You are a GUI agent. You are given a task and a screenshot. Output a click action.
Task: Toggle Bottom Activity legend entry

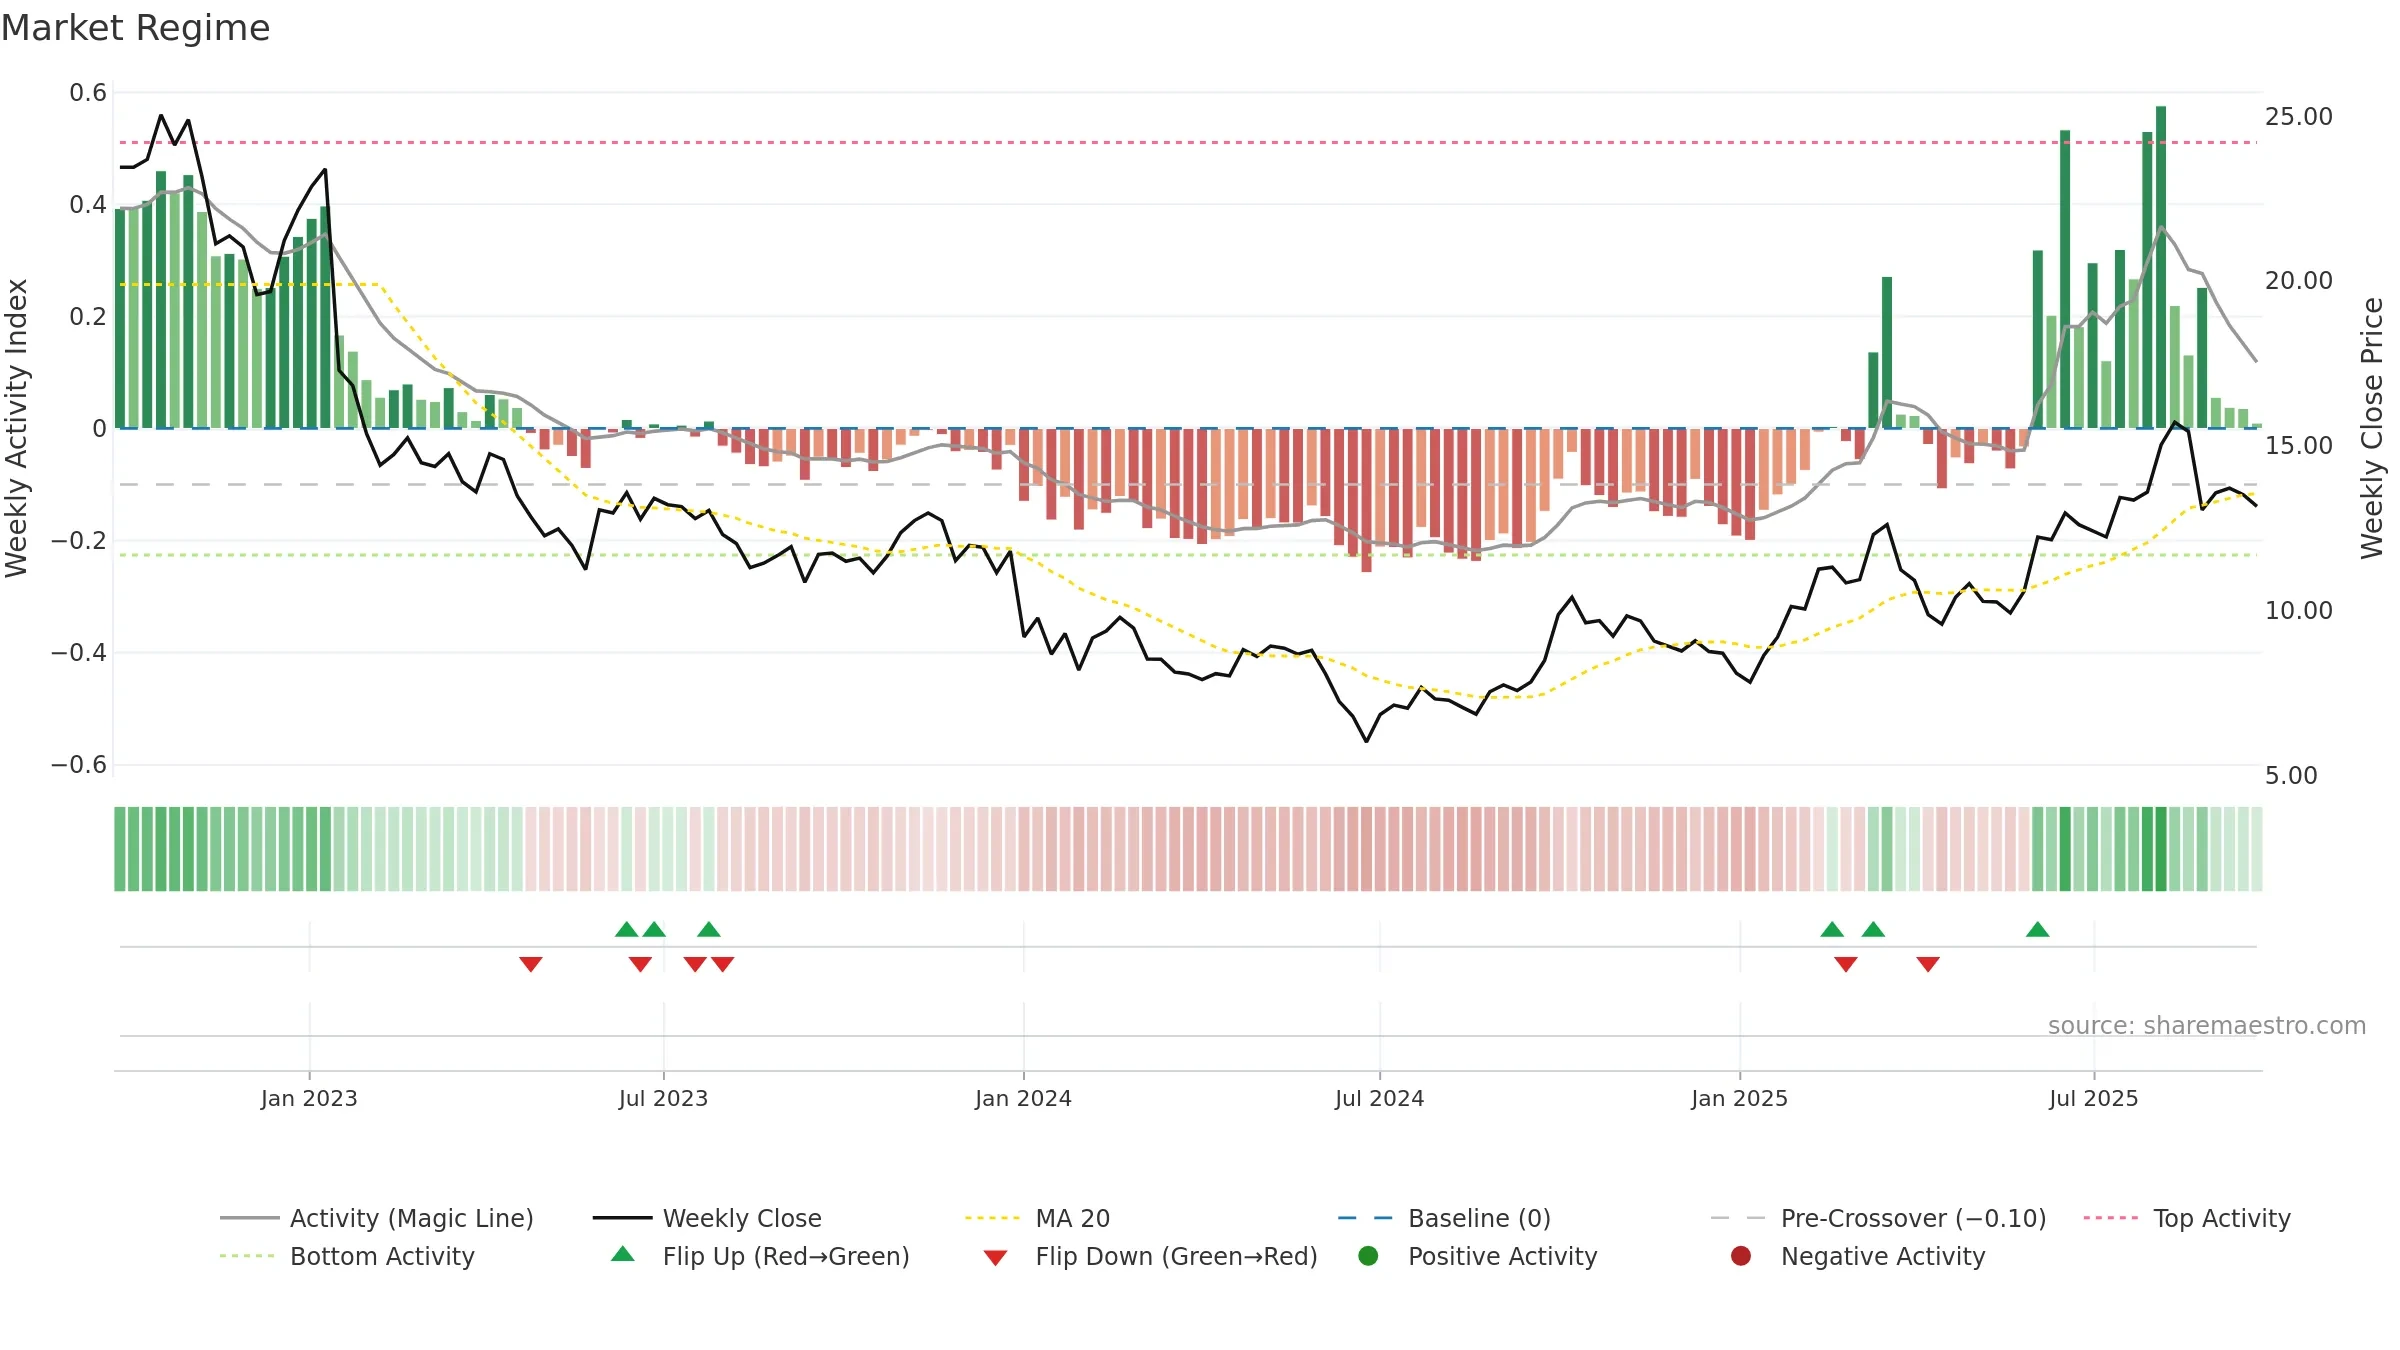click(347, 1256)
